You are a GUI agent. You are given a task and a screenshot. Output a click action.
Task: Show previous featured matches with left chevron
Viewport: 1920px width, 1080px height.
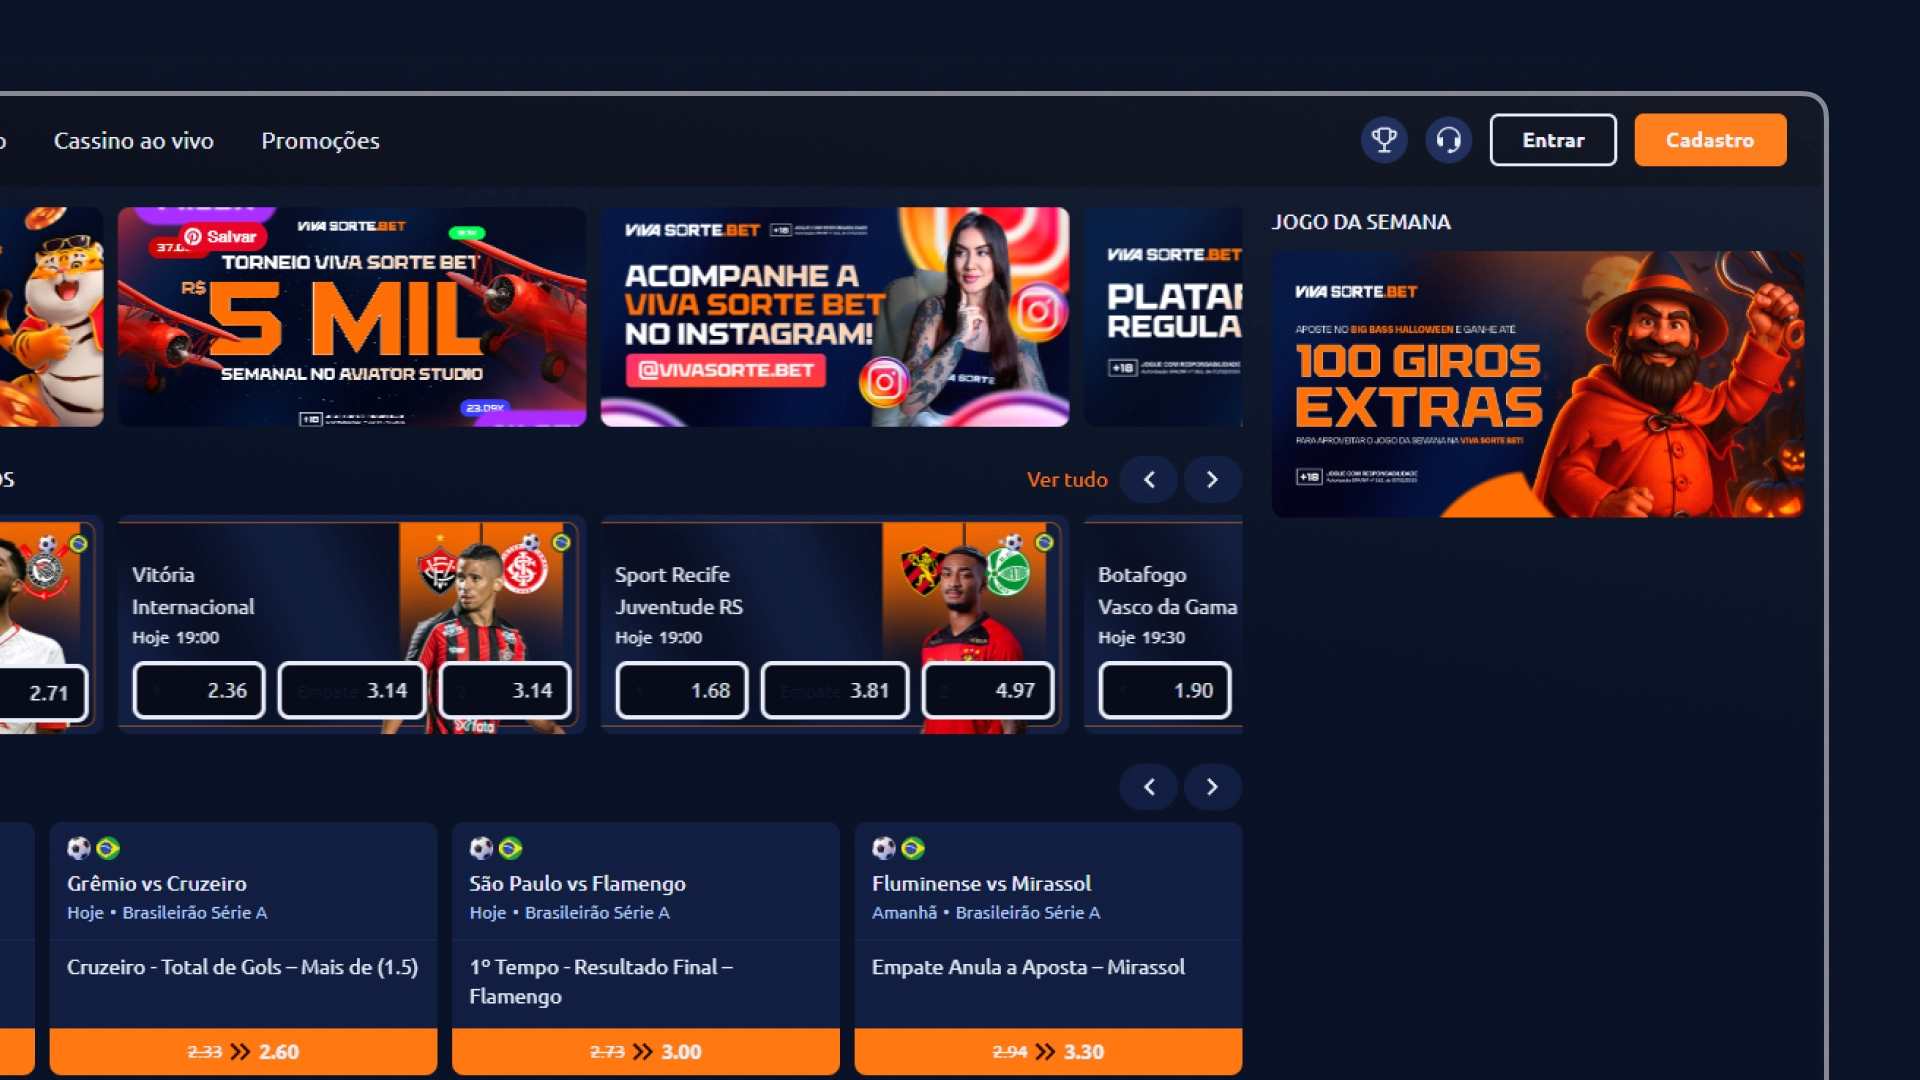pos(1149,480)
